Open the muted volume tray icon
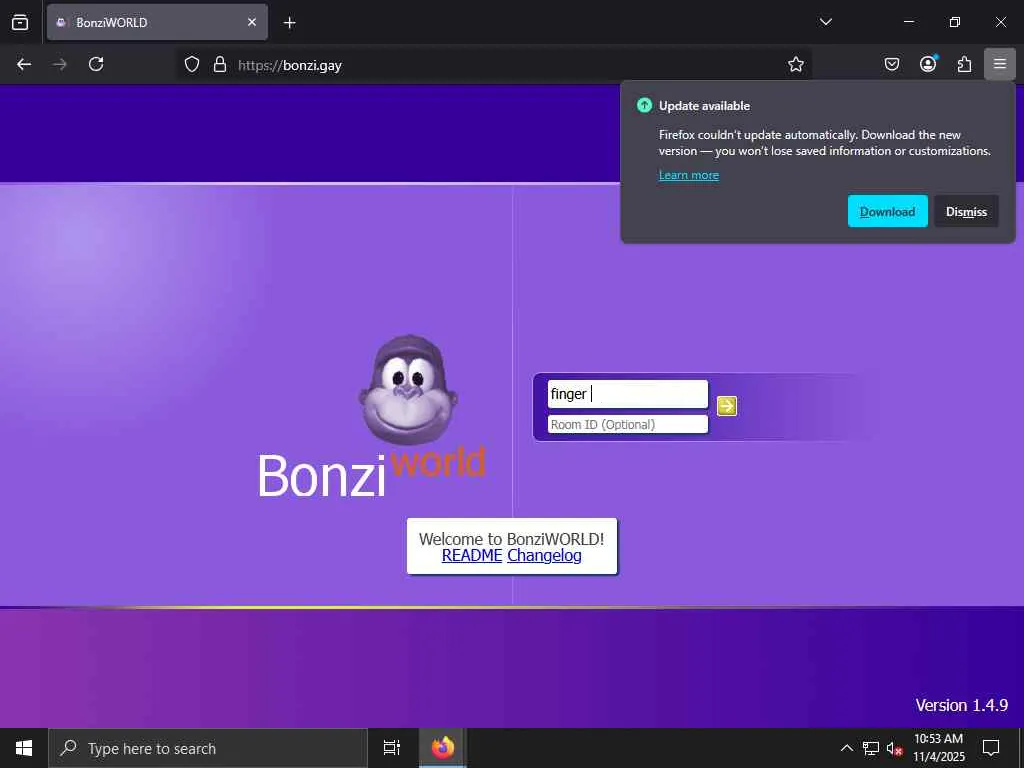 (894, 748)
